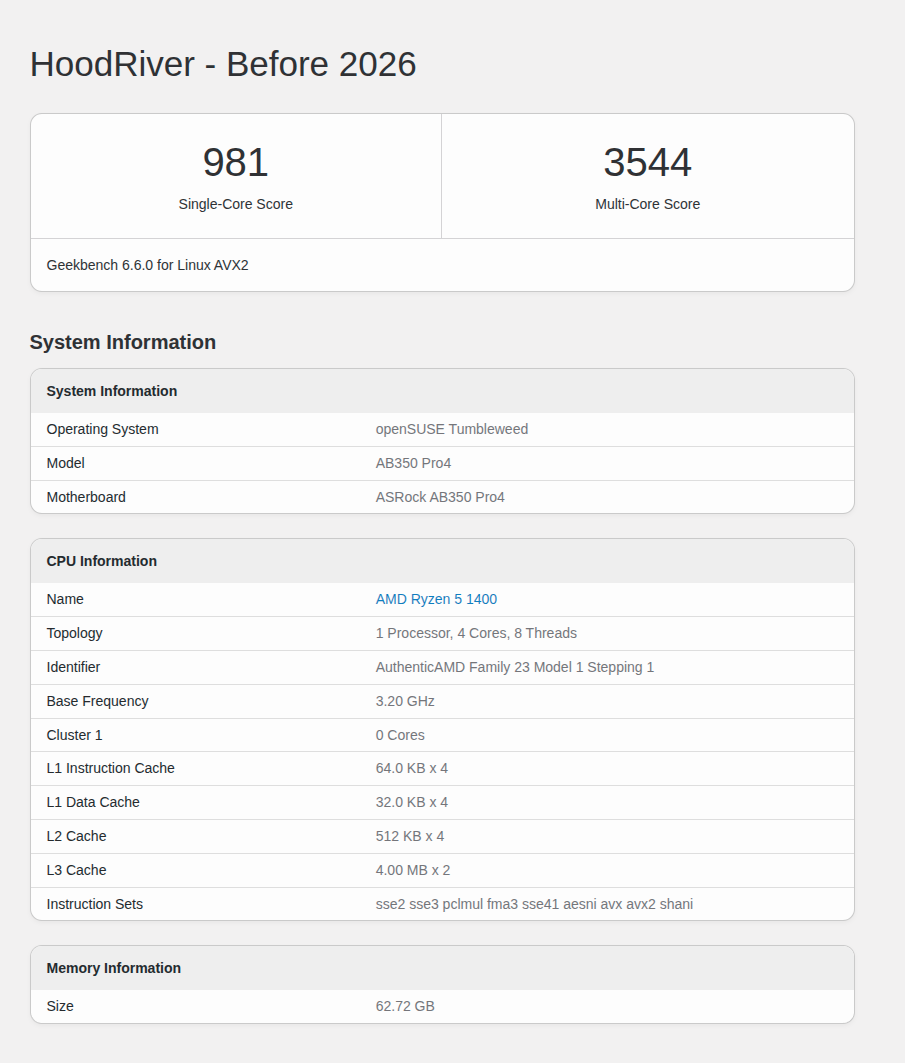
Task: Select the Topology value with 4 Cores, 8 Threads
Action: coord(476,633)
